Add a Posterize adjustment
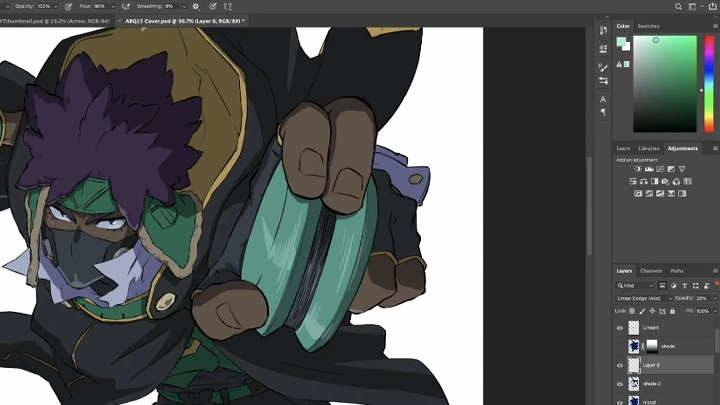 click(x=649, y=194)
